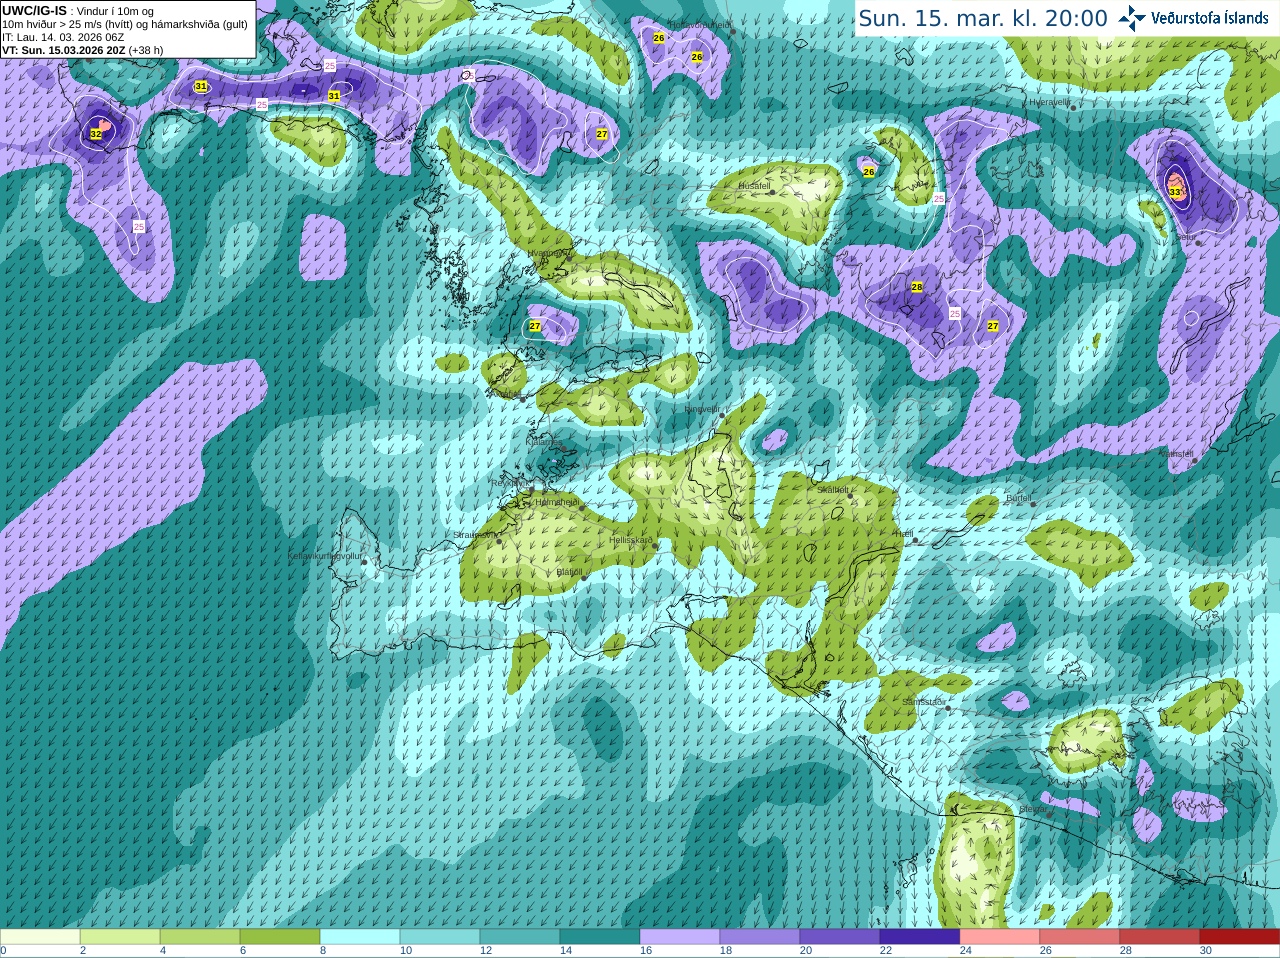
Task: Click the Straumsvík station label
Action: 474,535
